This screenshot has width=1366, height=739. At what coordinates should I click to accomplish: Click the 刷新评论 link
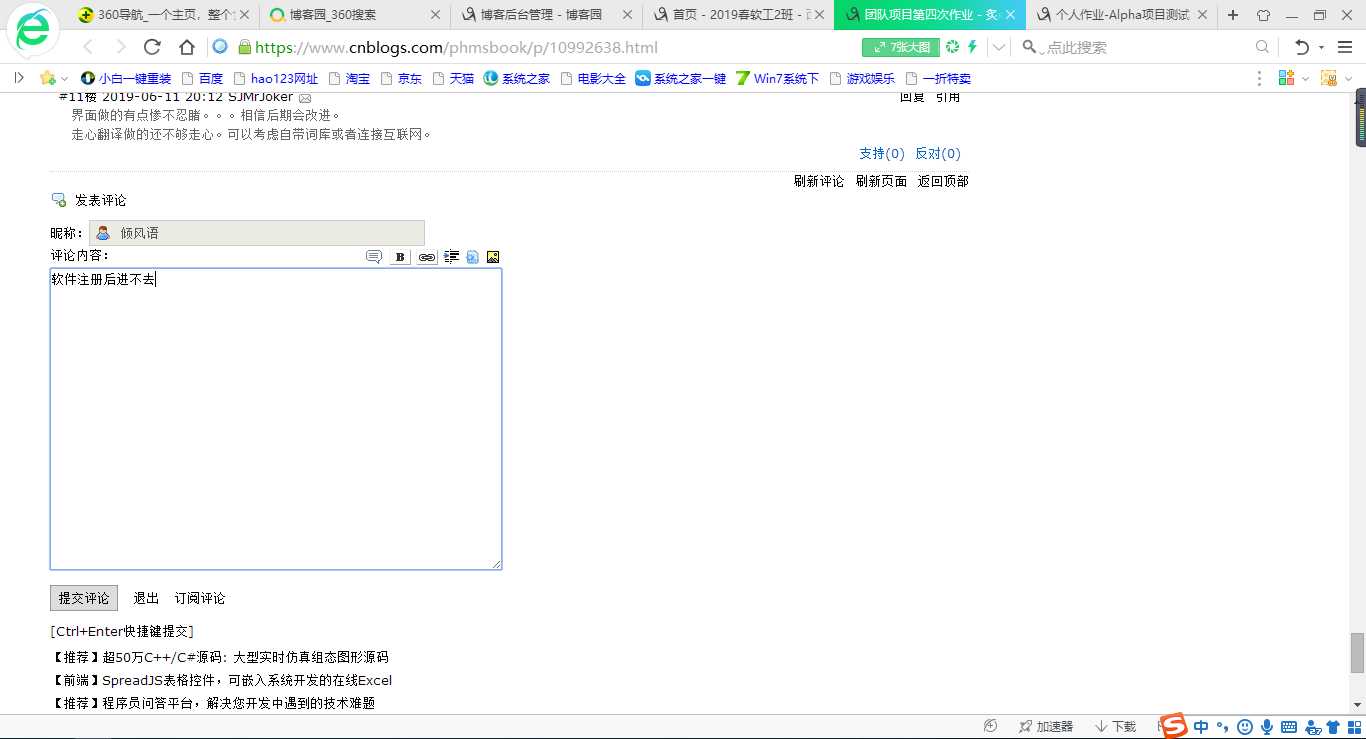pos(819,181)
